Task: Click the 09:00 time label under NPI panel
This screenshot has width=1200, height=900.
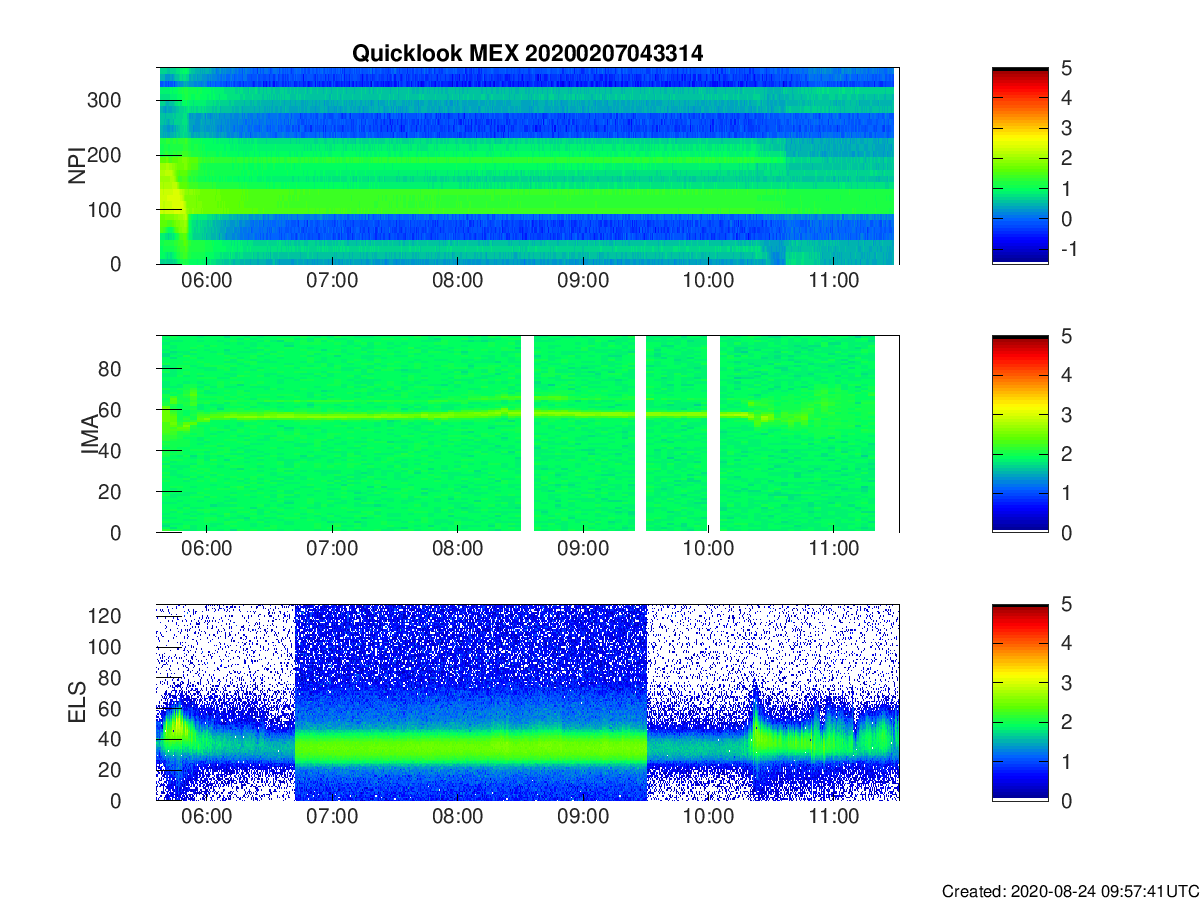Action: point(582,281)
